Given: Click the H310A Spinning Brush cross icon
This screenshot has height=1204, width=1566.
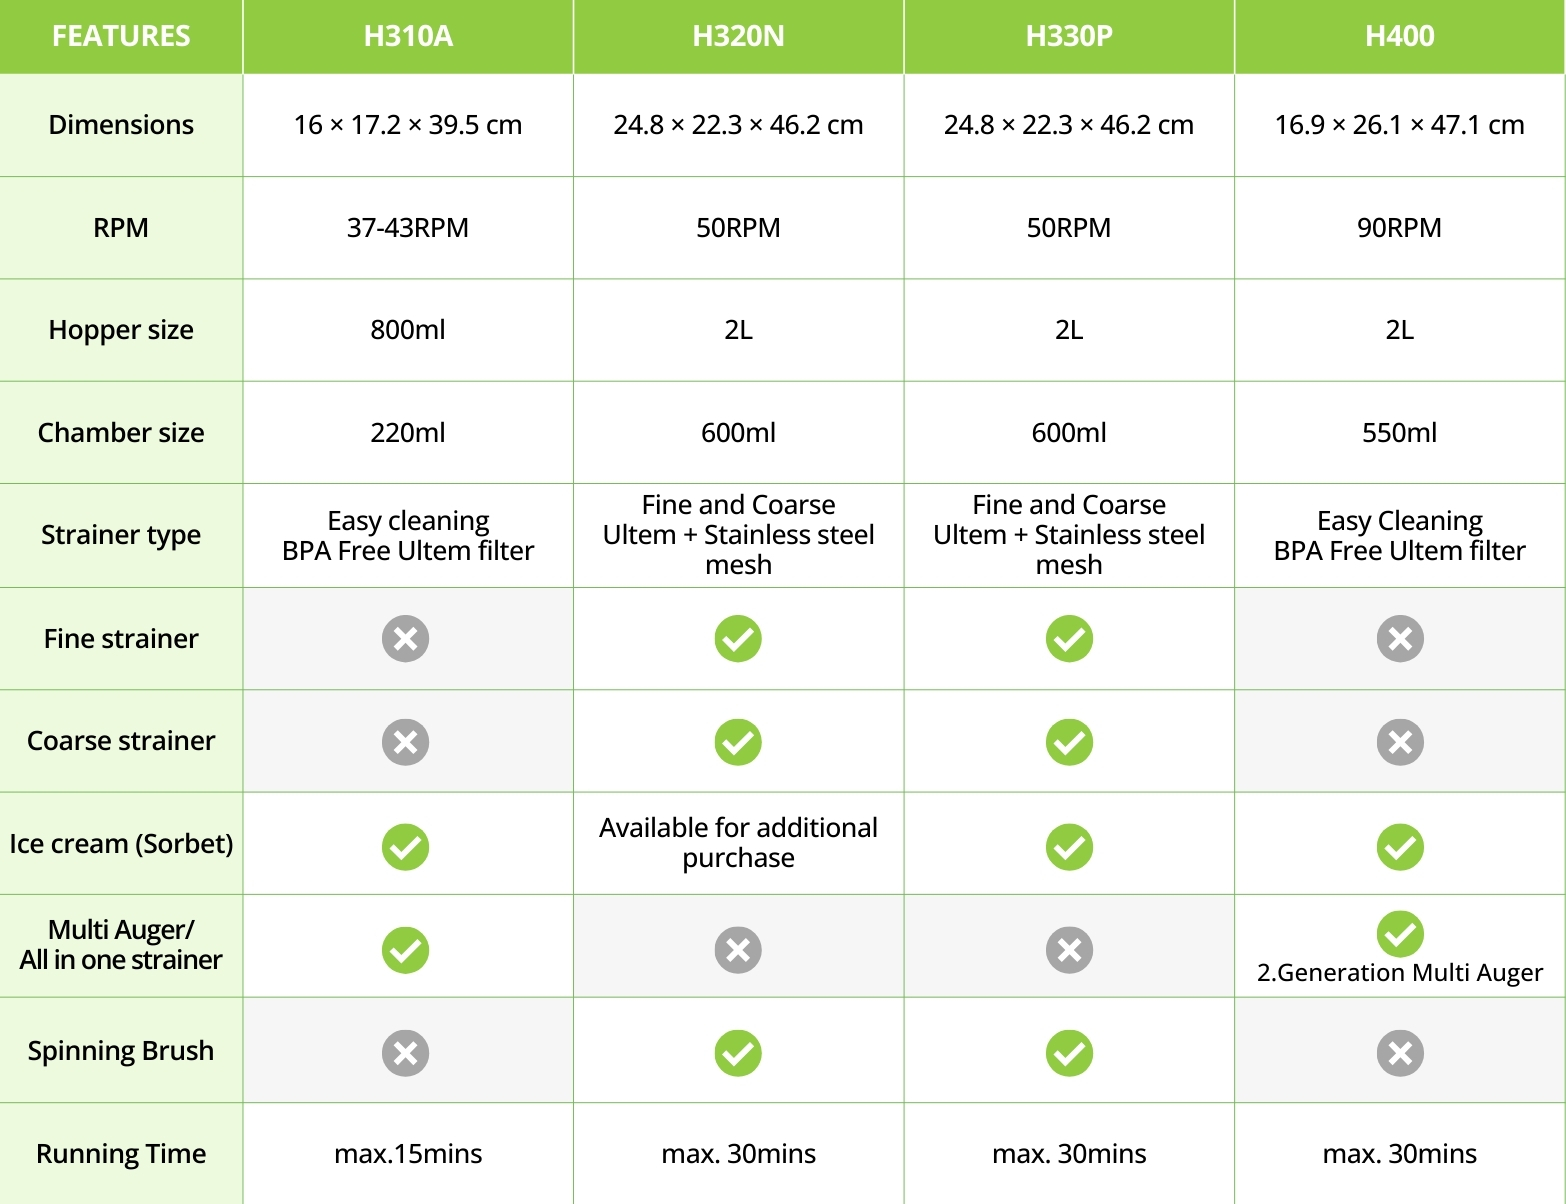Looking at the screenshot, I should [405, 1053].
